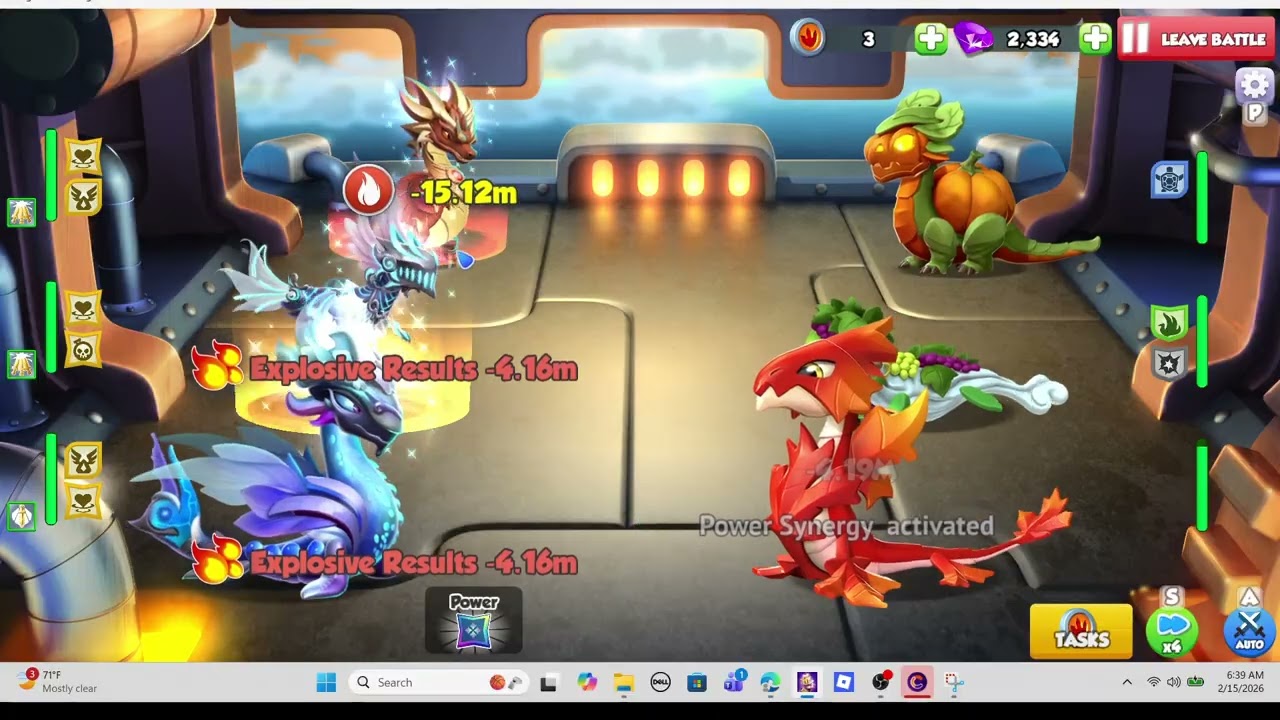Open Microsoft Store from the taskbar
Viewport: 1280px width, 720px height.
[697, 683]
